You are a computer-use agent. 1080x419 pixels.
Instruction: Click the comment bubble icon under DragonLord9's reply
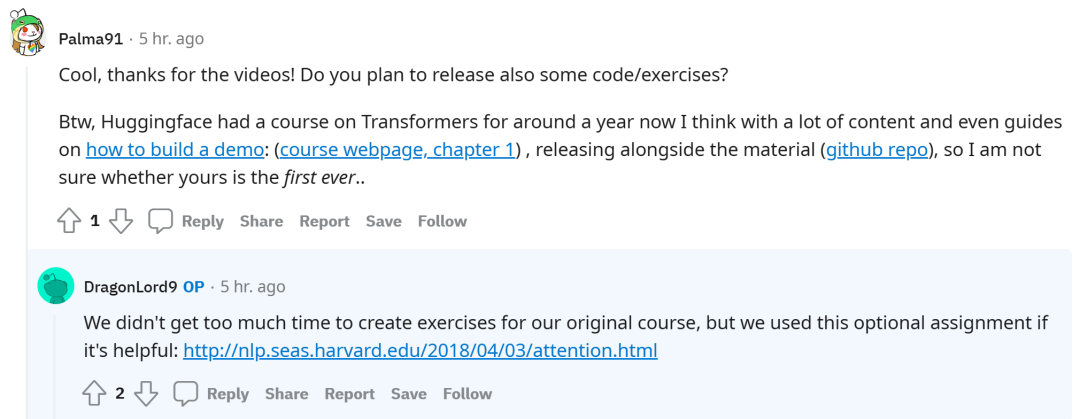coord(186,393)
